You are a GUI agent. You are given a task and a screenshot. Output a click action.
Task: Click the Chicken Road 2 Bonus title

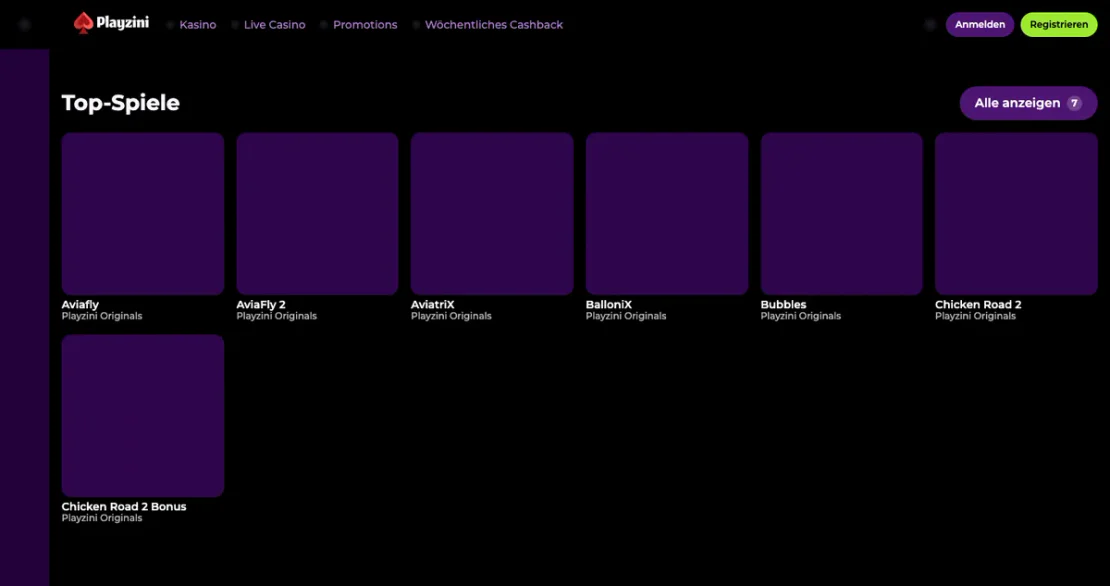point(124,507)
